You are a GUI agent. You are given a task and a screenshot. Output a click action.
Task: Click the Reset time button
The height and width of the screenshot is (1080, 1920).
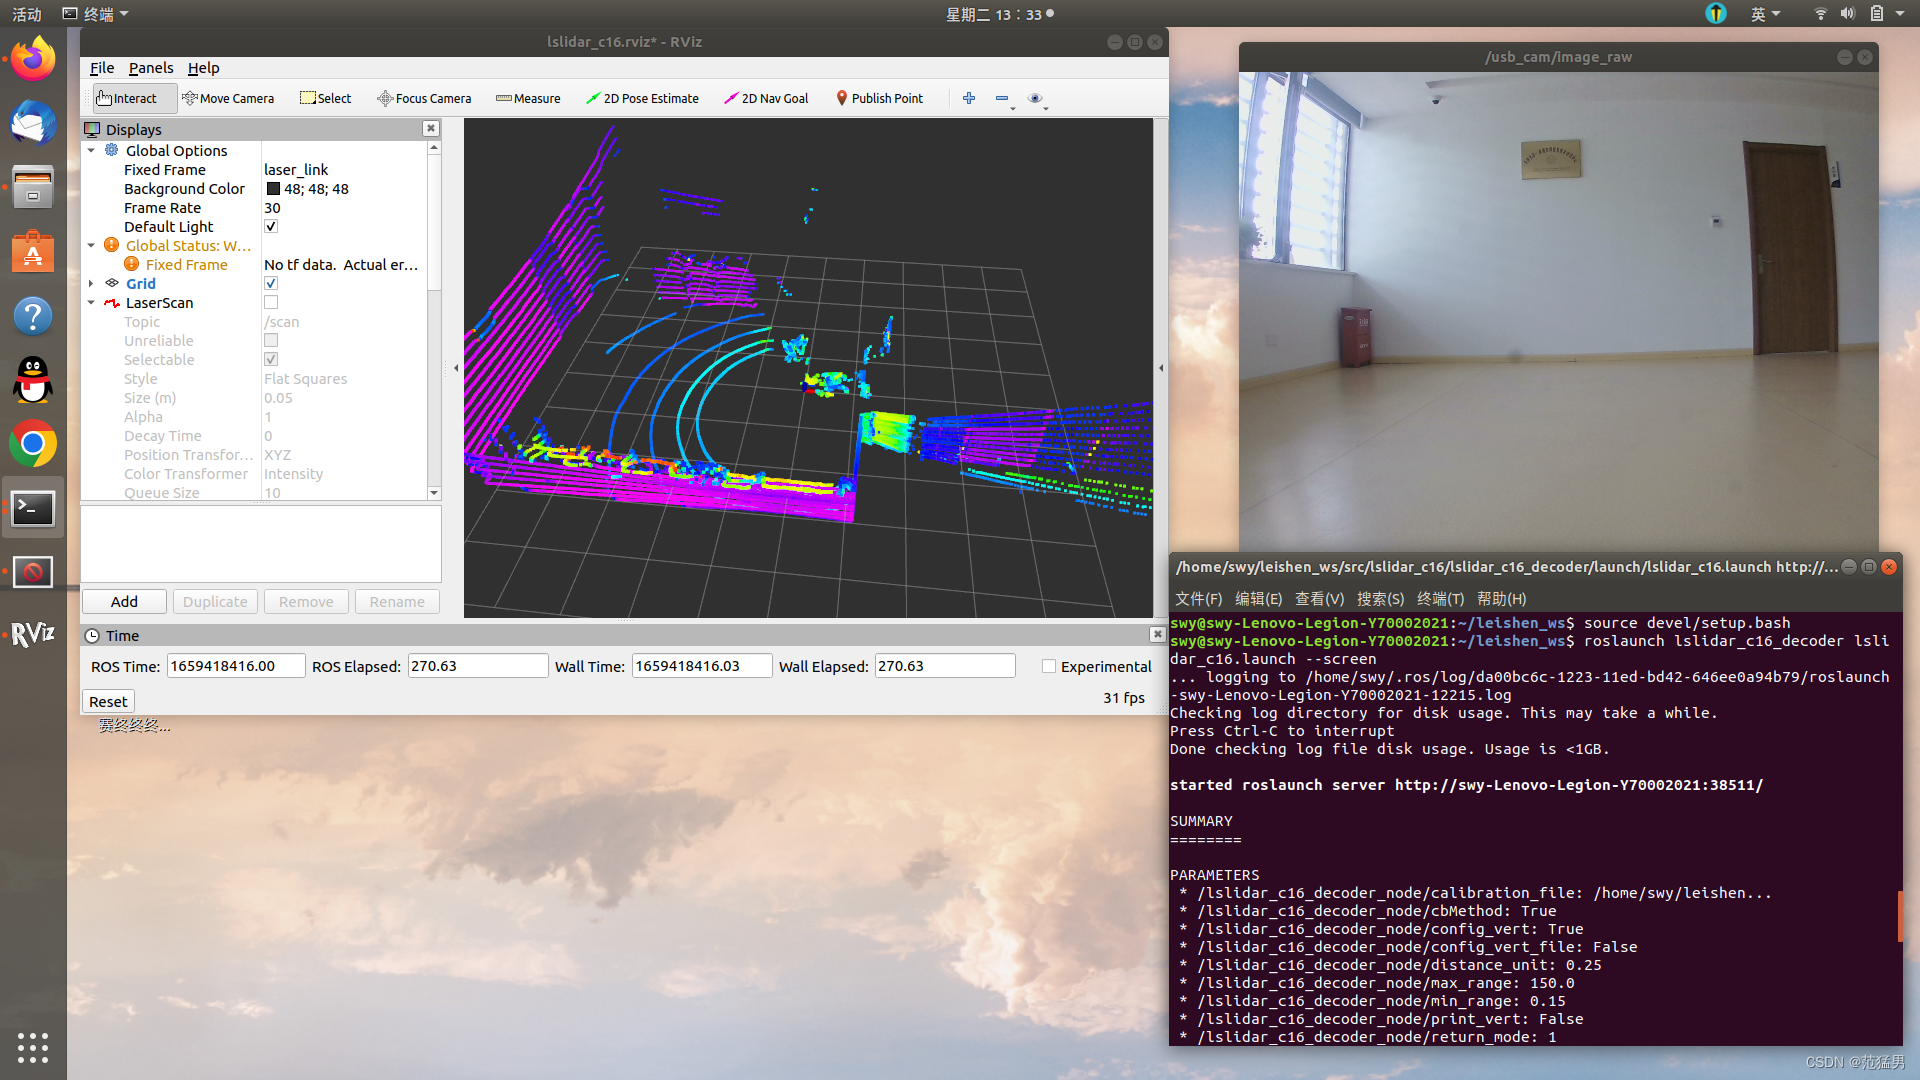[108, 701]
